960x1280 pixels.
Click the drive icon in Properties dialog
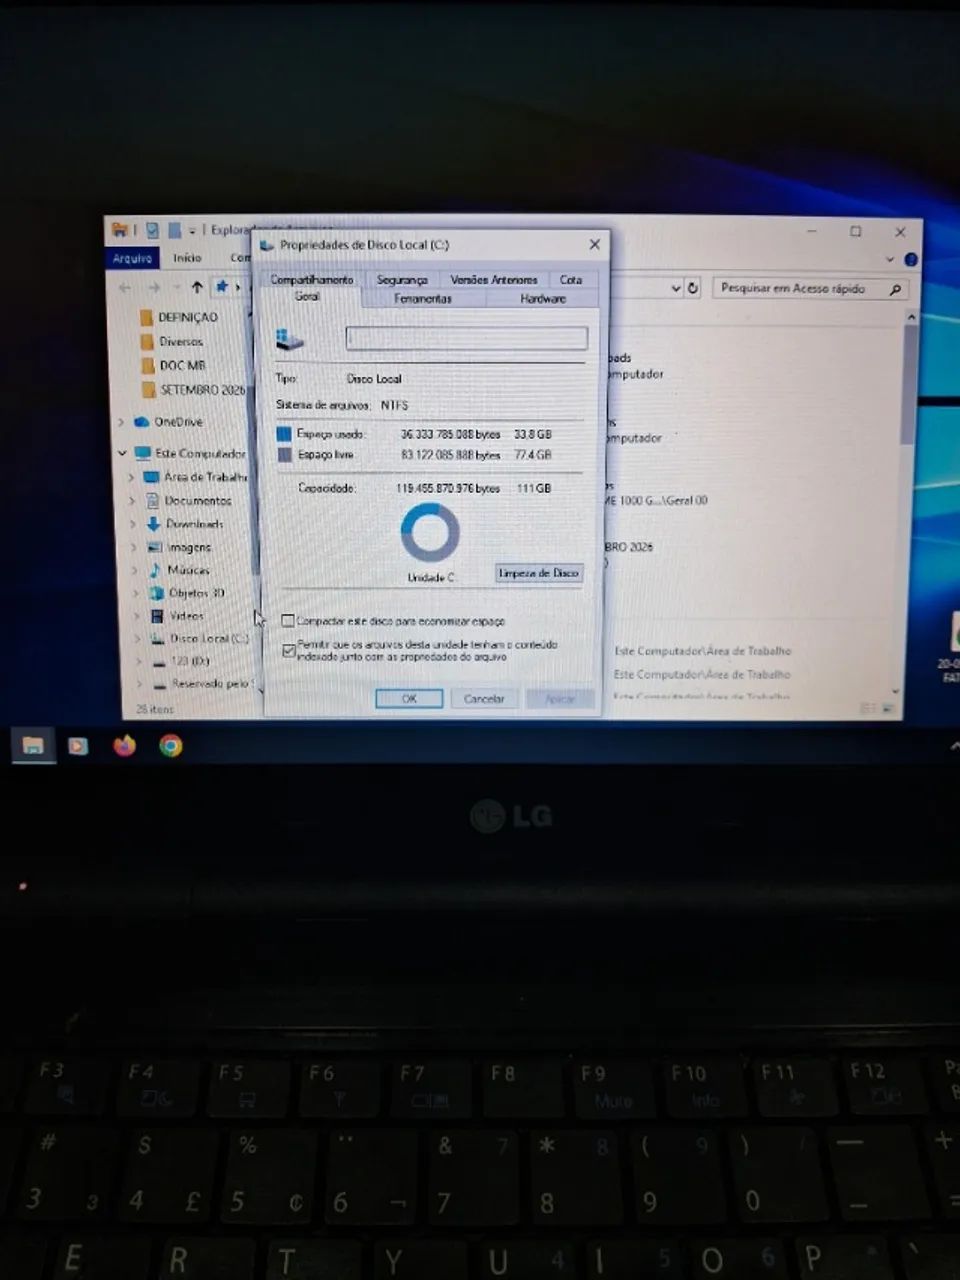click(x=289, y=340)
